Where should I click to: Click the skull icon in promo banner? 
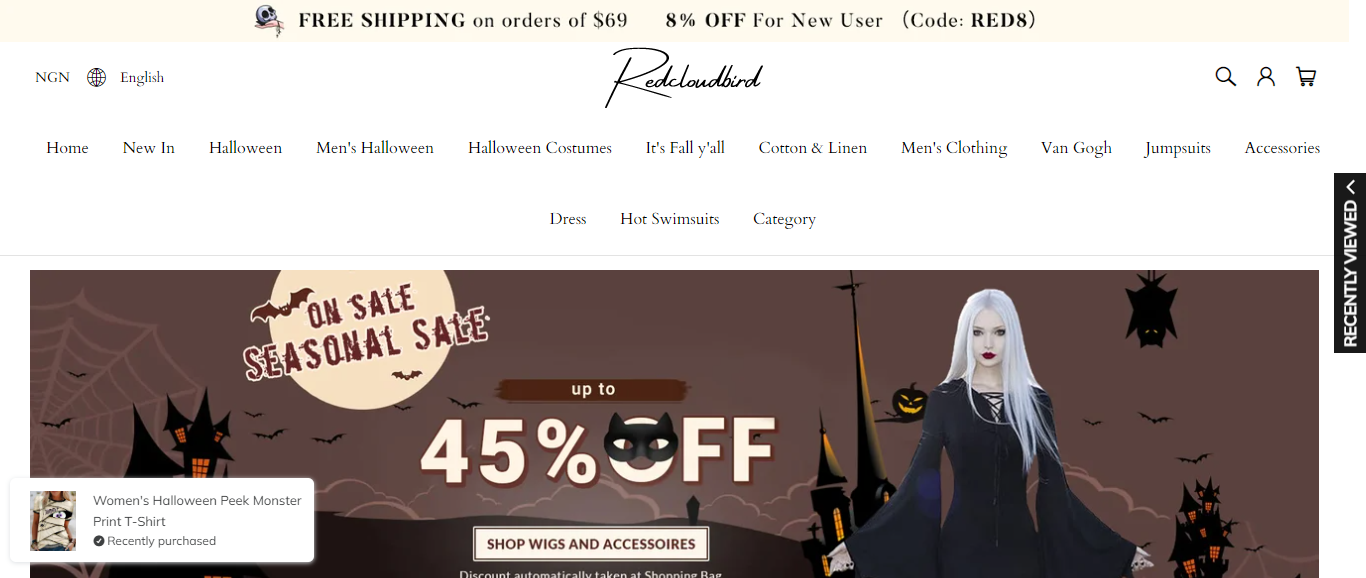point(268,20)
